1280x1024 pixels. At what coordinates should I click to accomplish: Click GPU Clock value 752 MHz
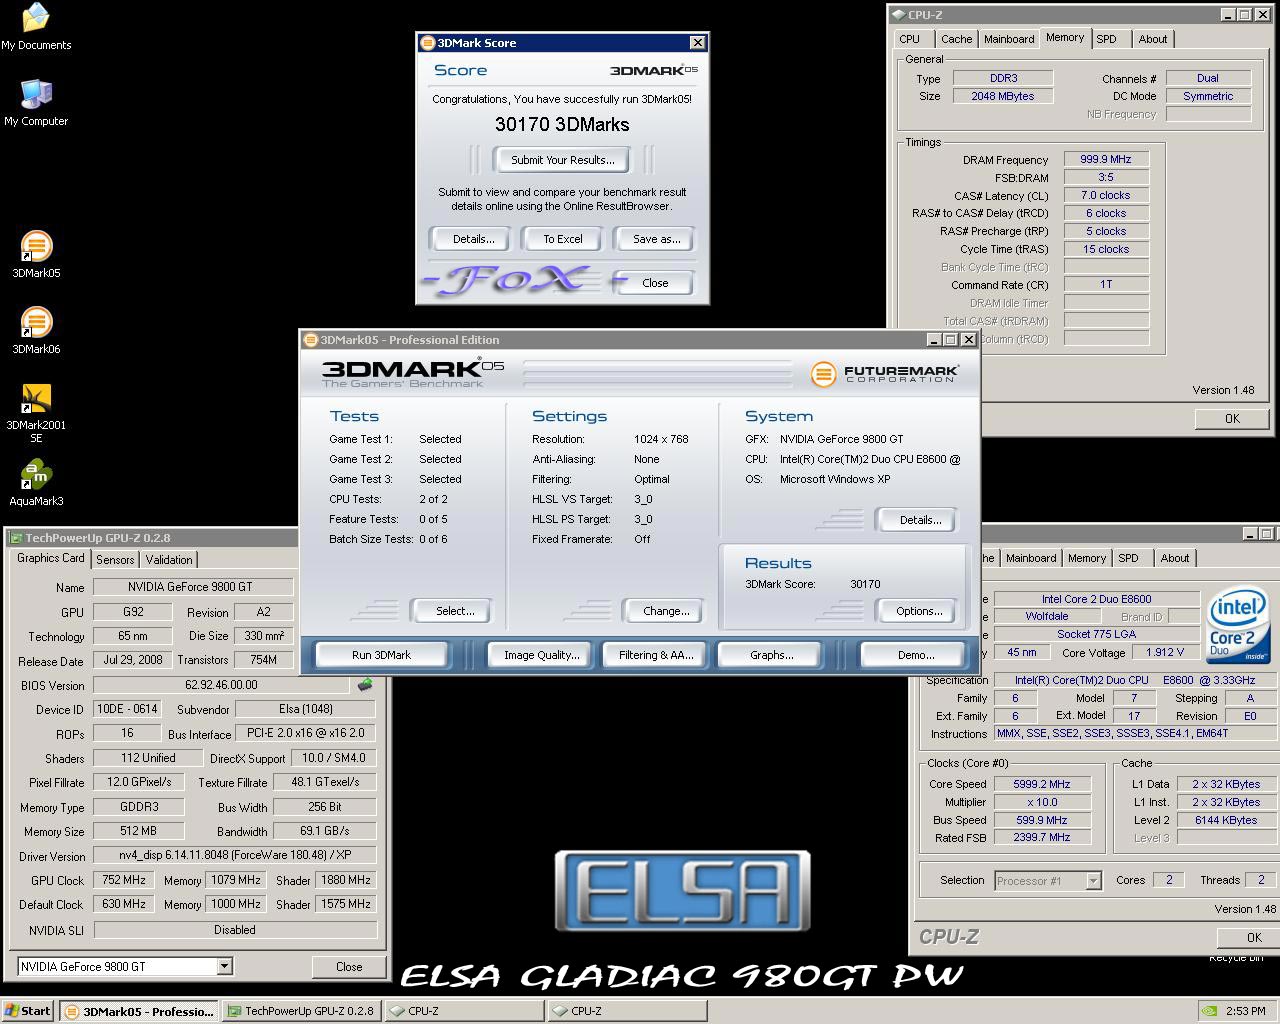pyautogui.click(x=124, y=880)
